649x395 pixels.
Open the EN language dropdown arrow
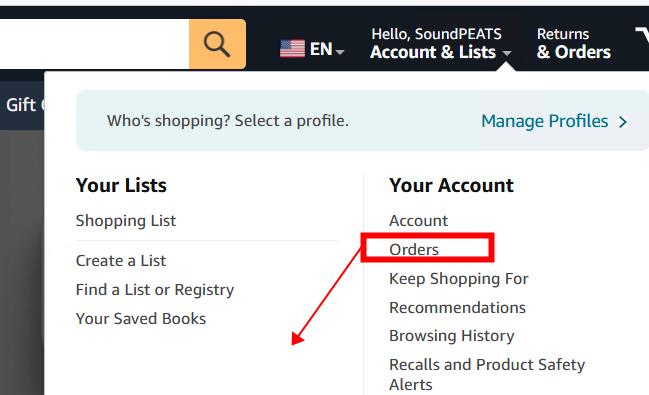(340, 52)
